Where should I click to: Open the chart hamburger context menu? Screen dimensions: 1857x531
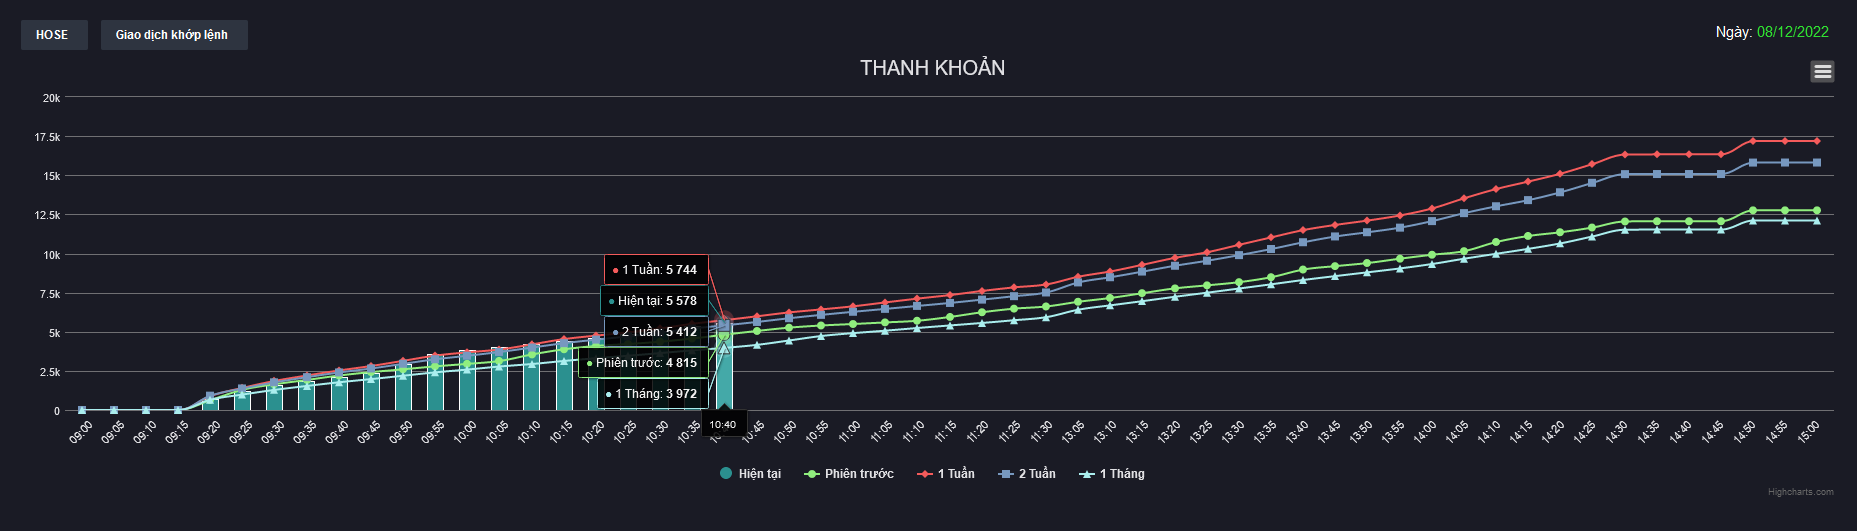(x=1822, y=71)
